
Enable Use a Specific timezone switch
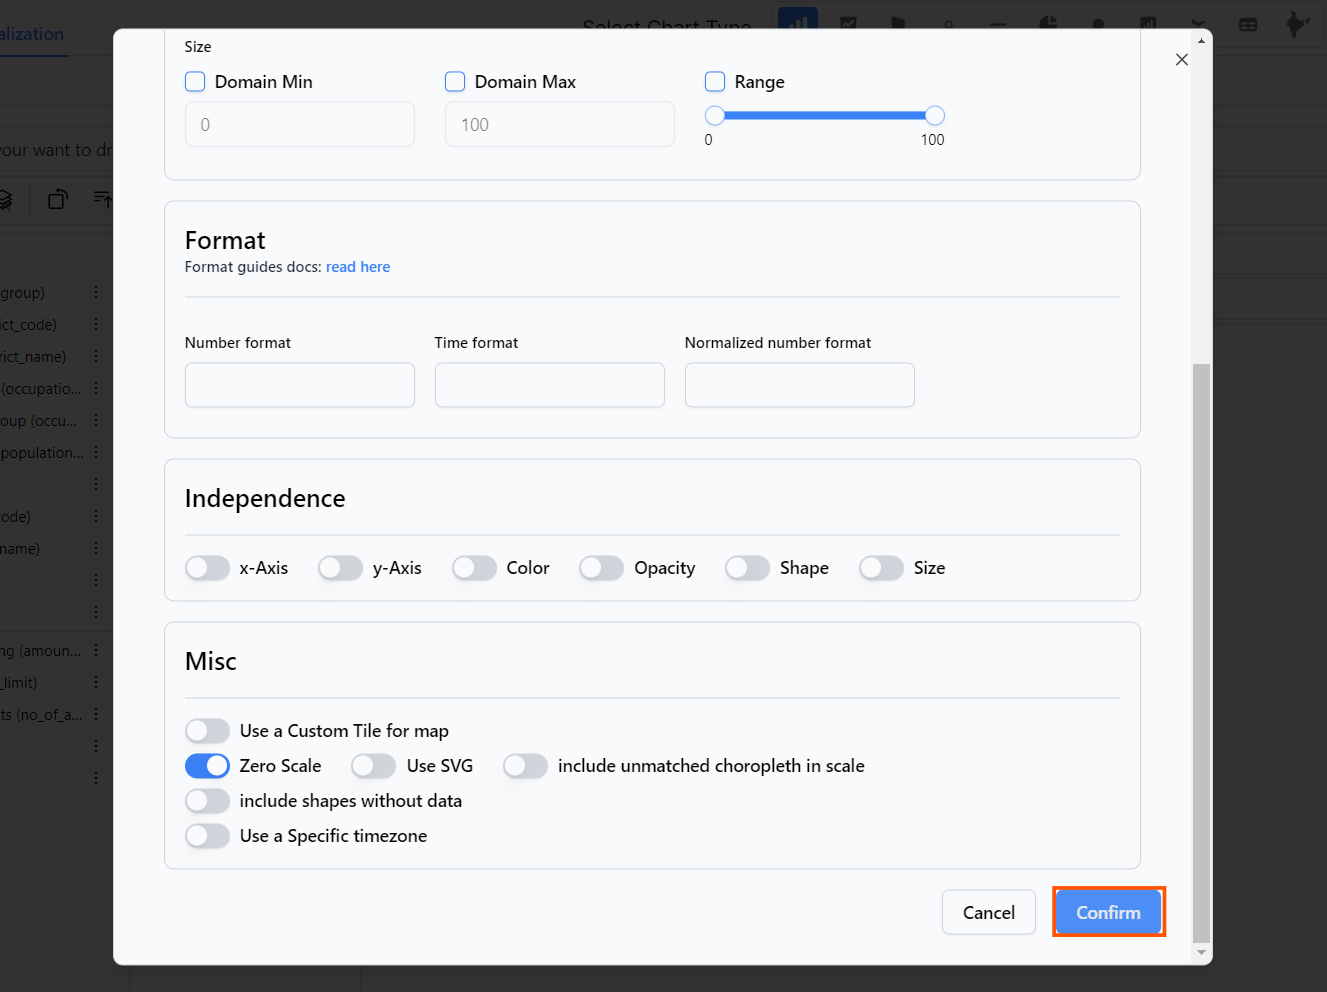[207, 836]
